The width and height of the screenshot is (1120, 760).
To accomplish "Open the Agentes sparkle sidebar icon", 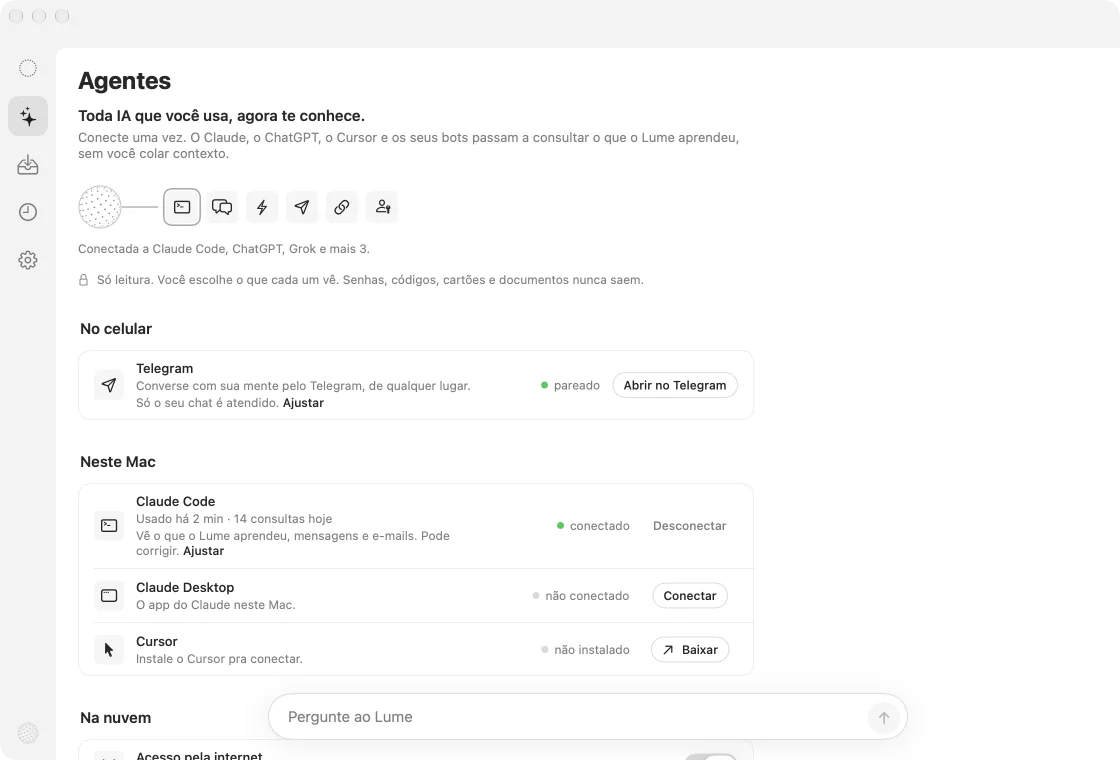I will coord(28,116).
